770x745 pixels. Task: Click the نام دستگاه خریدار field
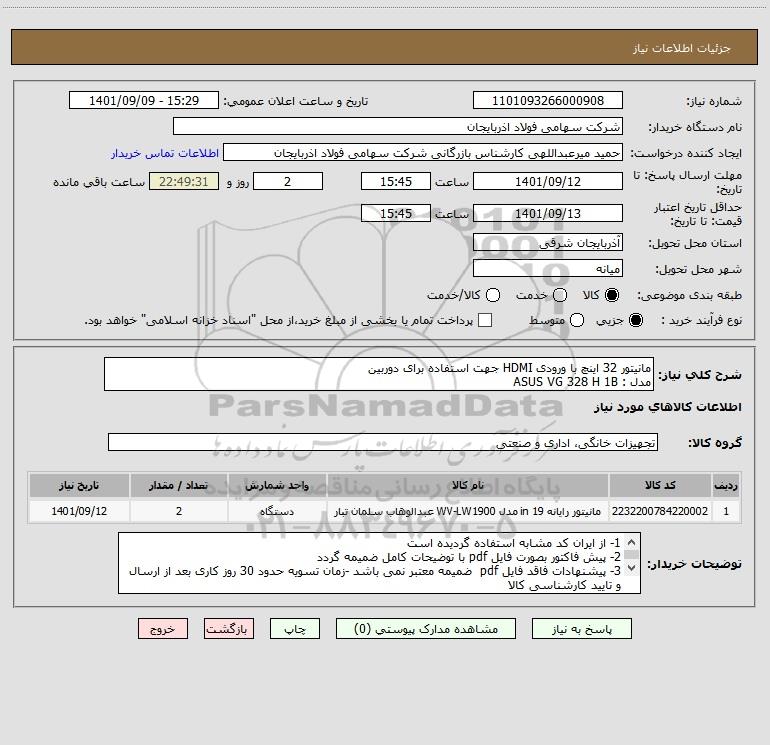[x=398, y=127]
